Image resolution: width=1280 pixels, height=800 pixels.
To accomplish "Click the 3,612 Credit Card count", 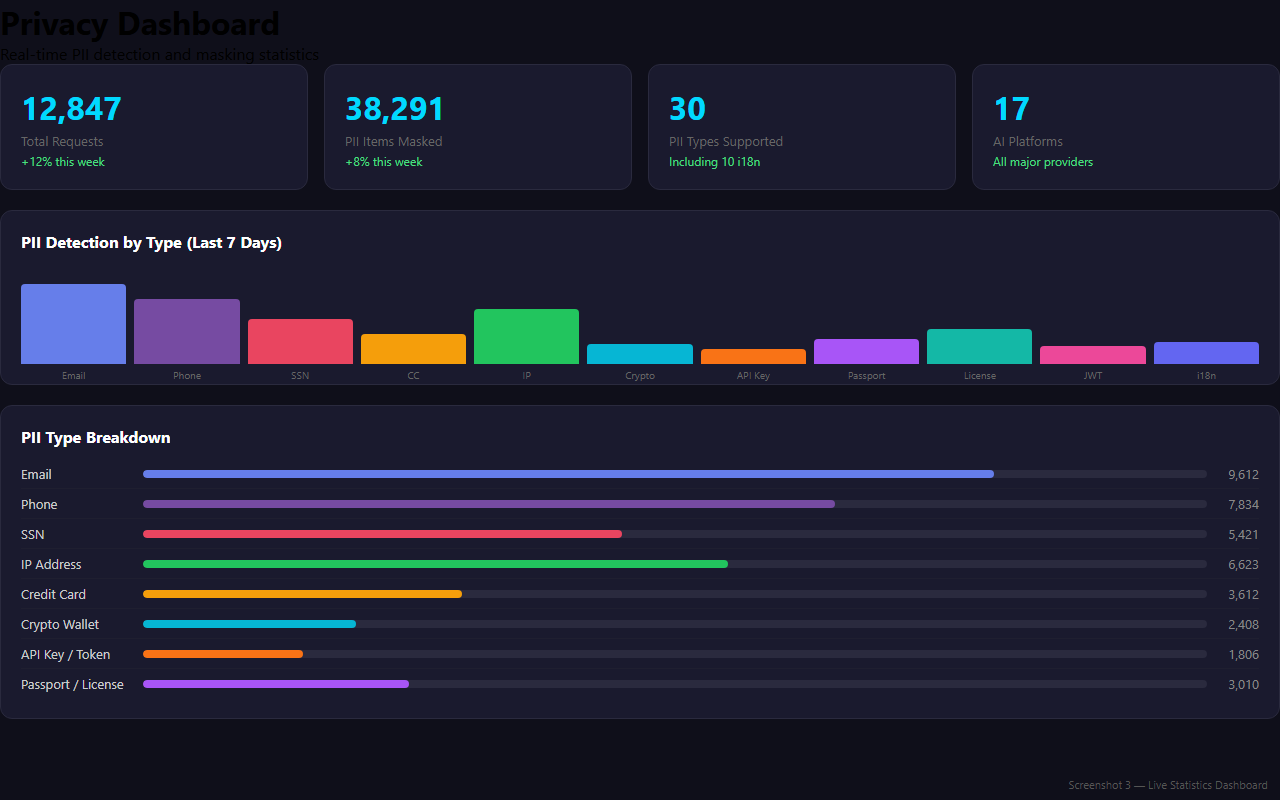I will (1243, 594).
